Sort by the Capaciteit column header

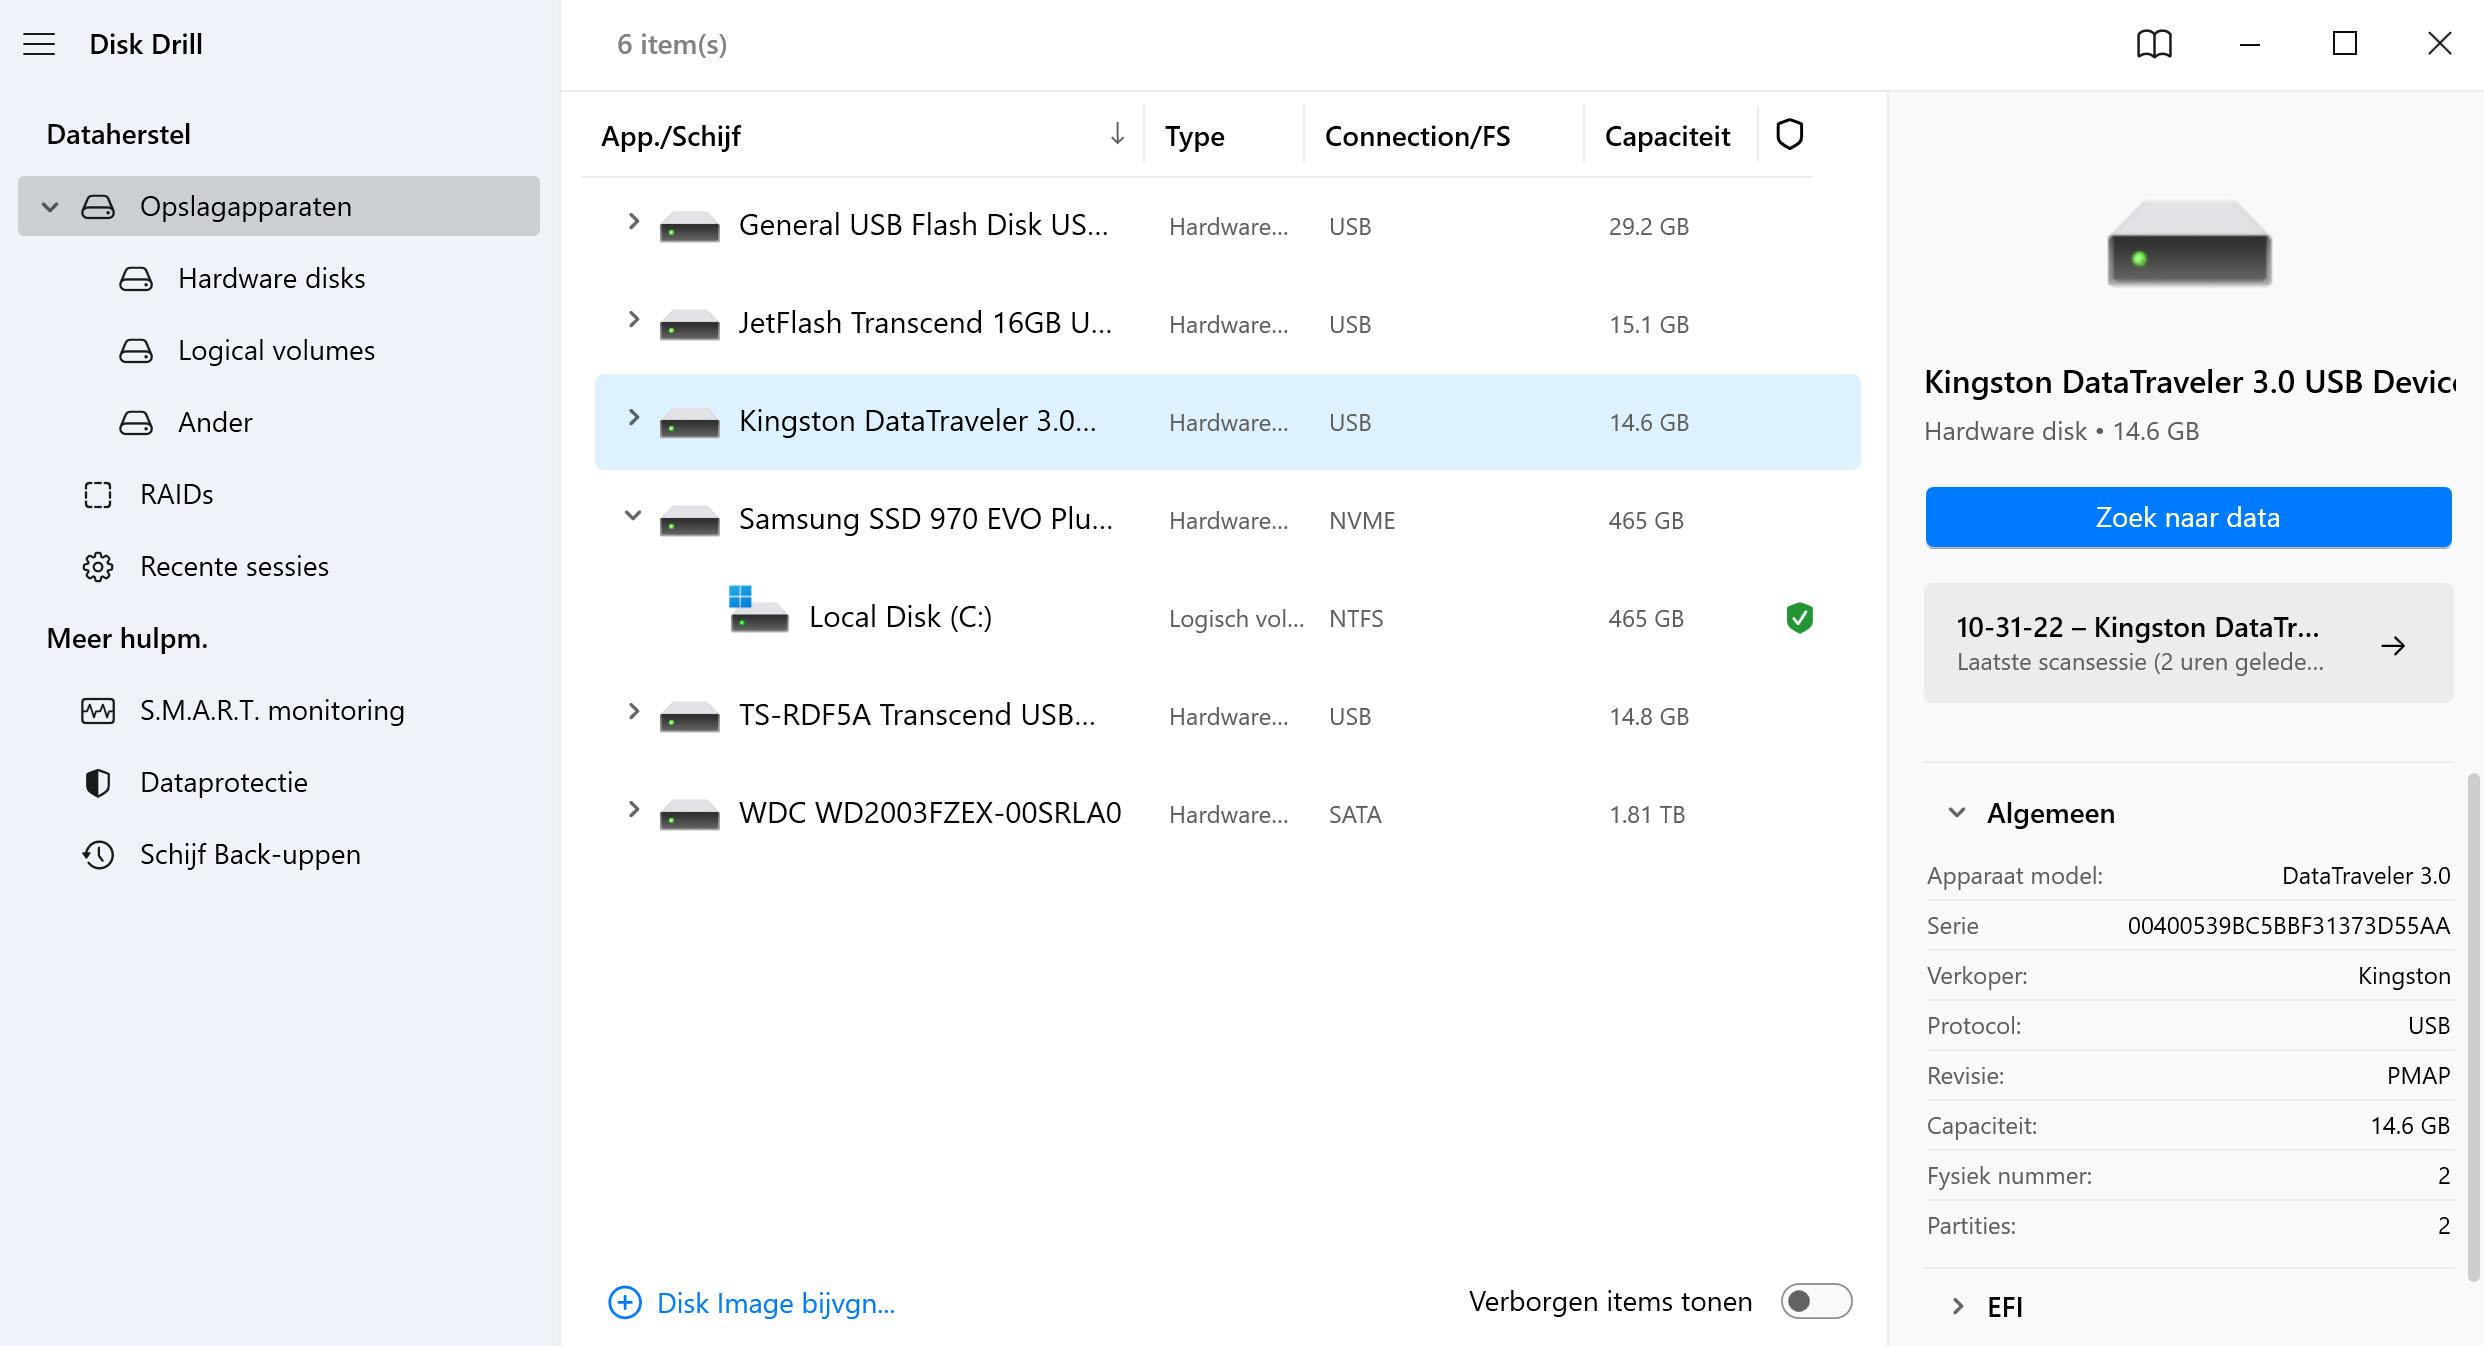(1667, 136)
